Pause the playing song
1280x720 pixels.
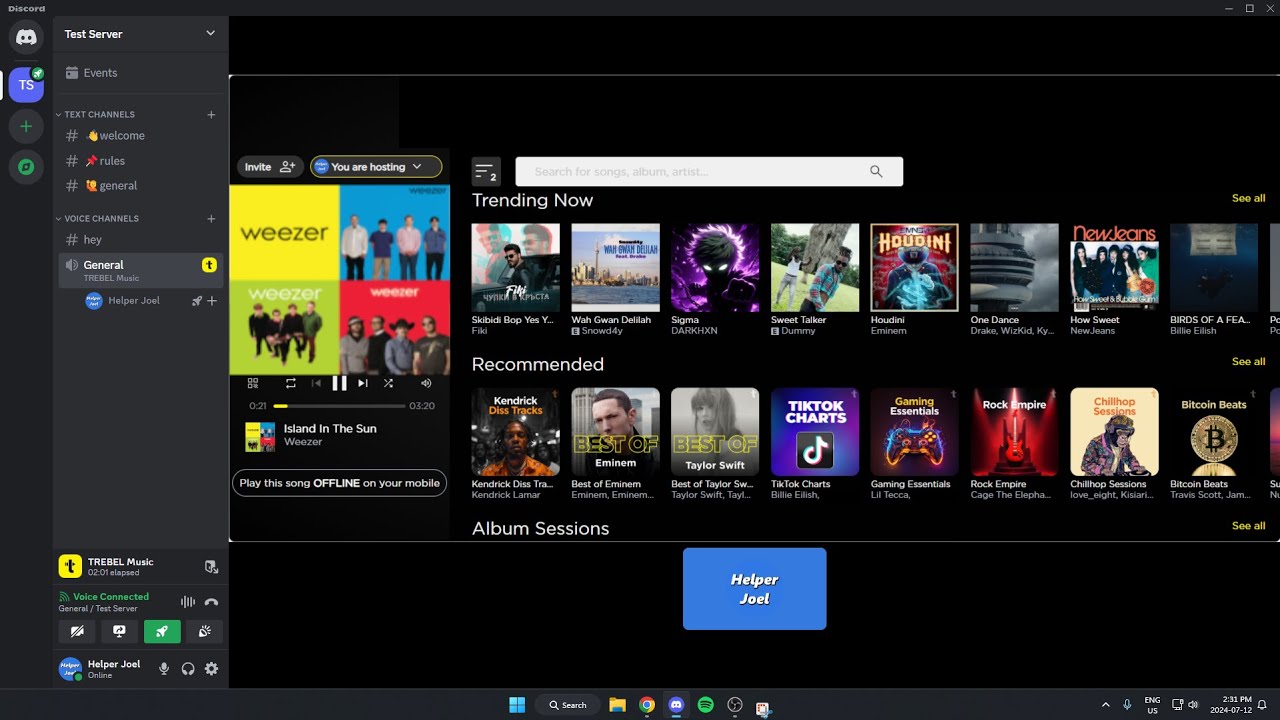click(x=339, y=383)
